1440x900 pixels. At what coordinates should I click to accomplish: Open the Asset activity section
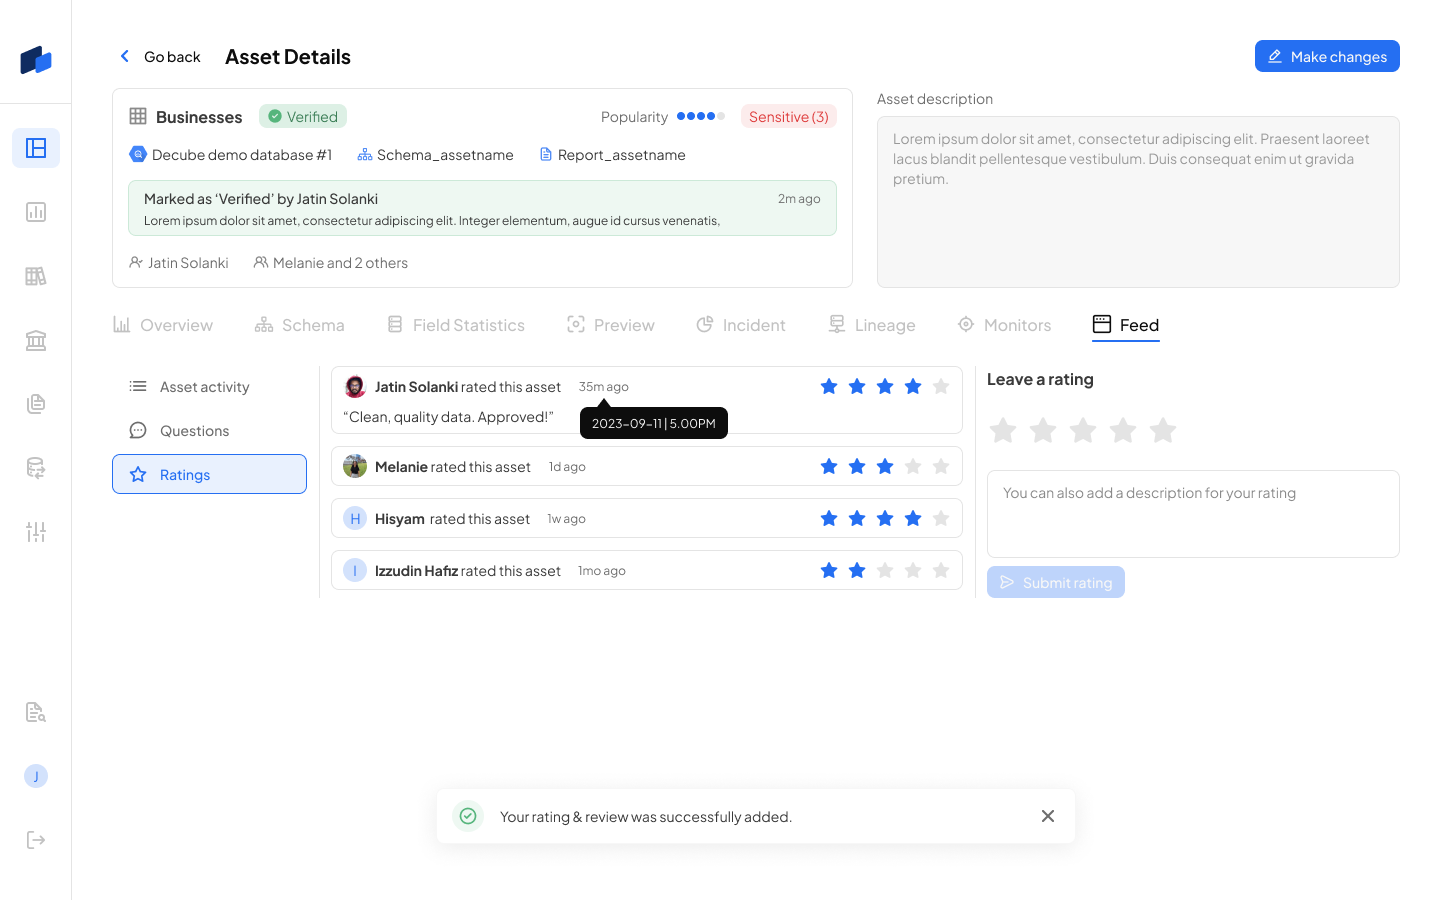tap(204, 387)
